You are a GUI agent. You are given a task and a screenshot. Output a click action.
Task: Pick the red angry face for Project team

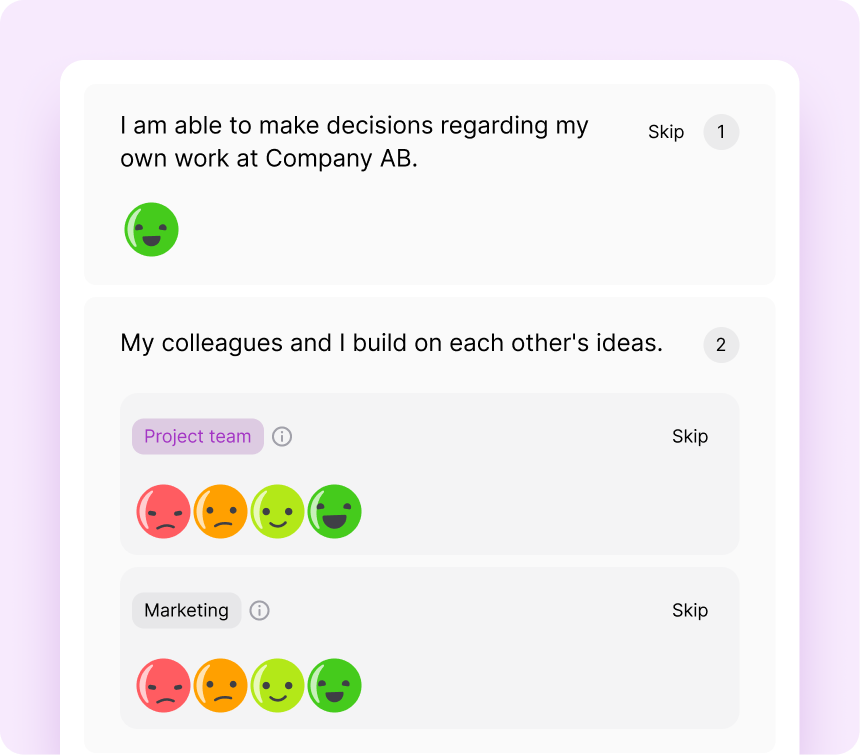(163, 512)
